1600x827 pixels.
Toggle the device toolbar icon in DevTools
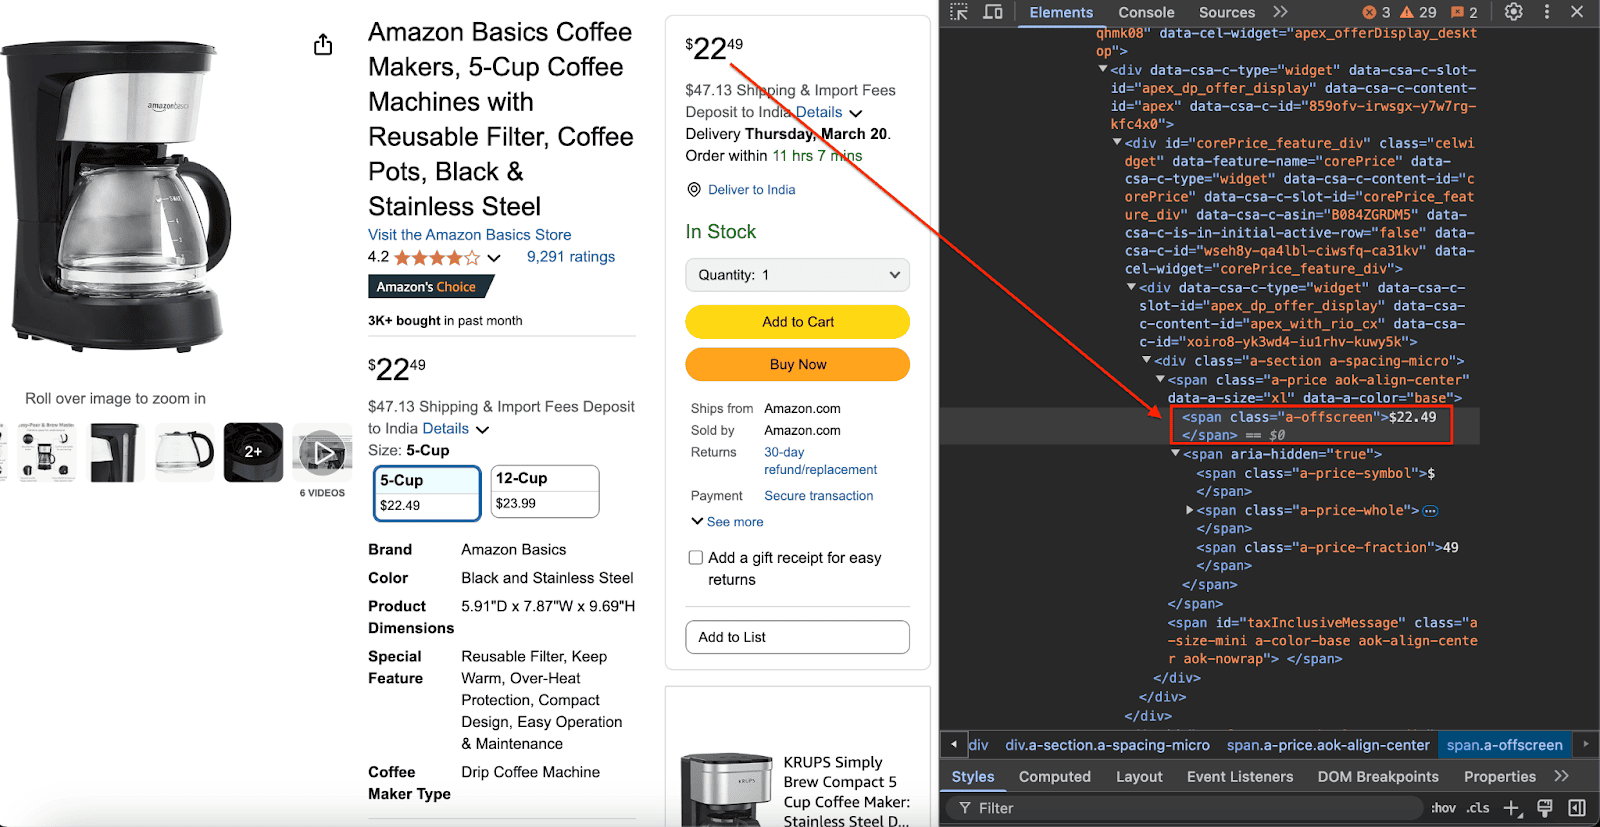click(993, 12)
